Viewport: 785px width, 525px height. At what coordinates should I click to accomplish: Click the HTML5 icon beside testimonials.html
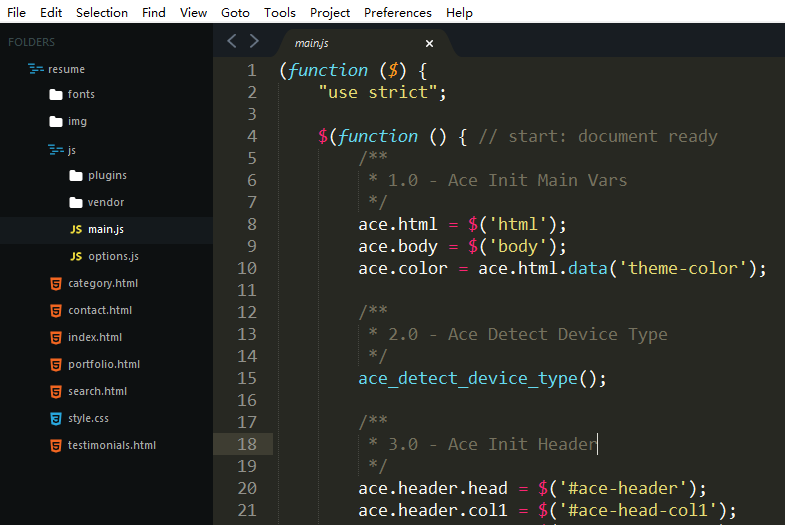pos(56,446)
